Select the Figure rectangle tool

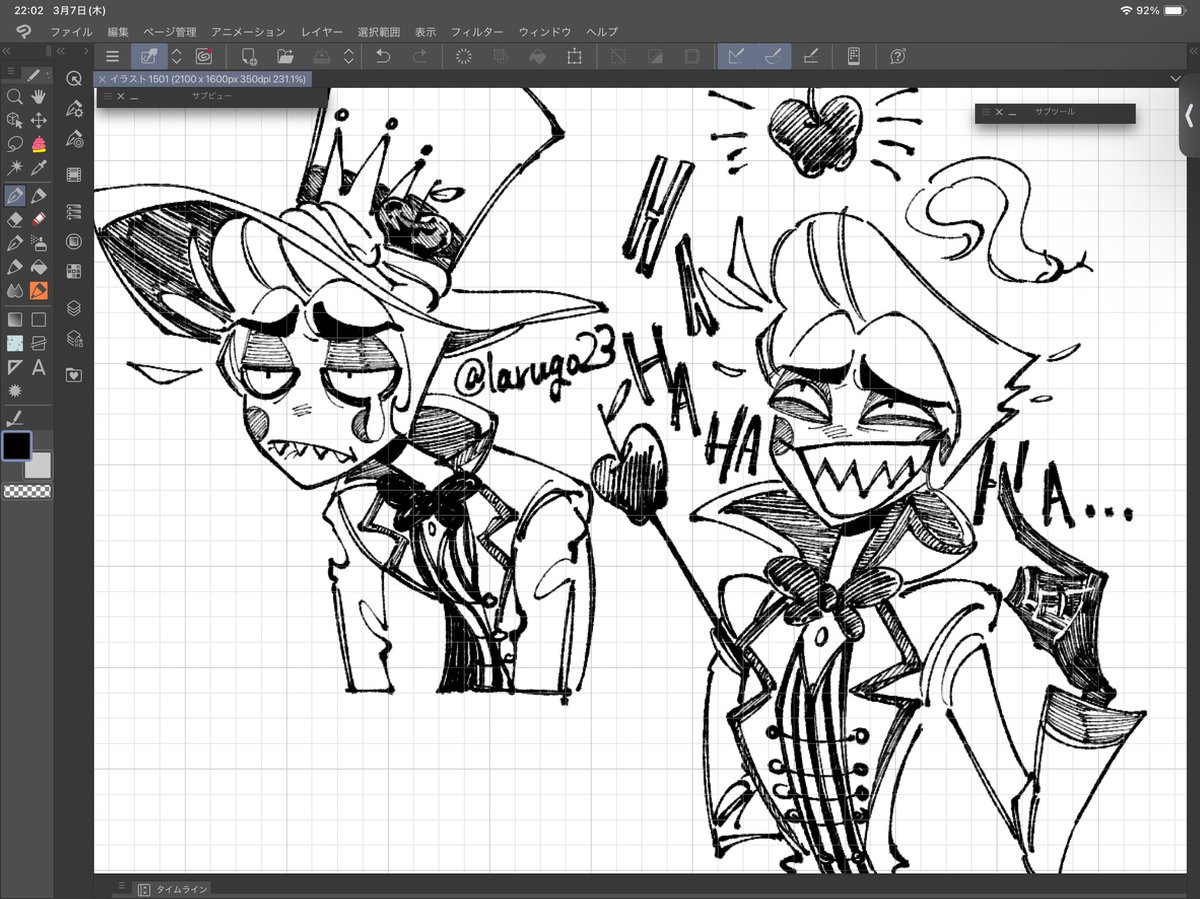(x=39, y=320)
